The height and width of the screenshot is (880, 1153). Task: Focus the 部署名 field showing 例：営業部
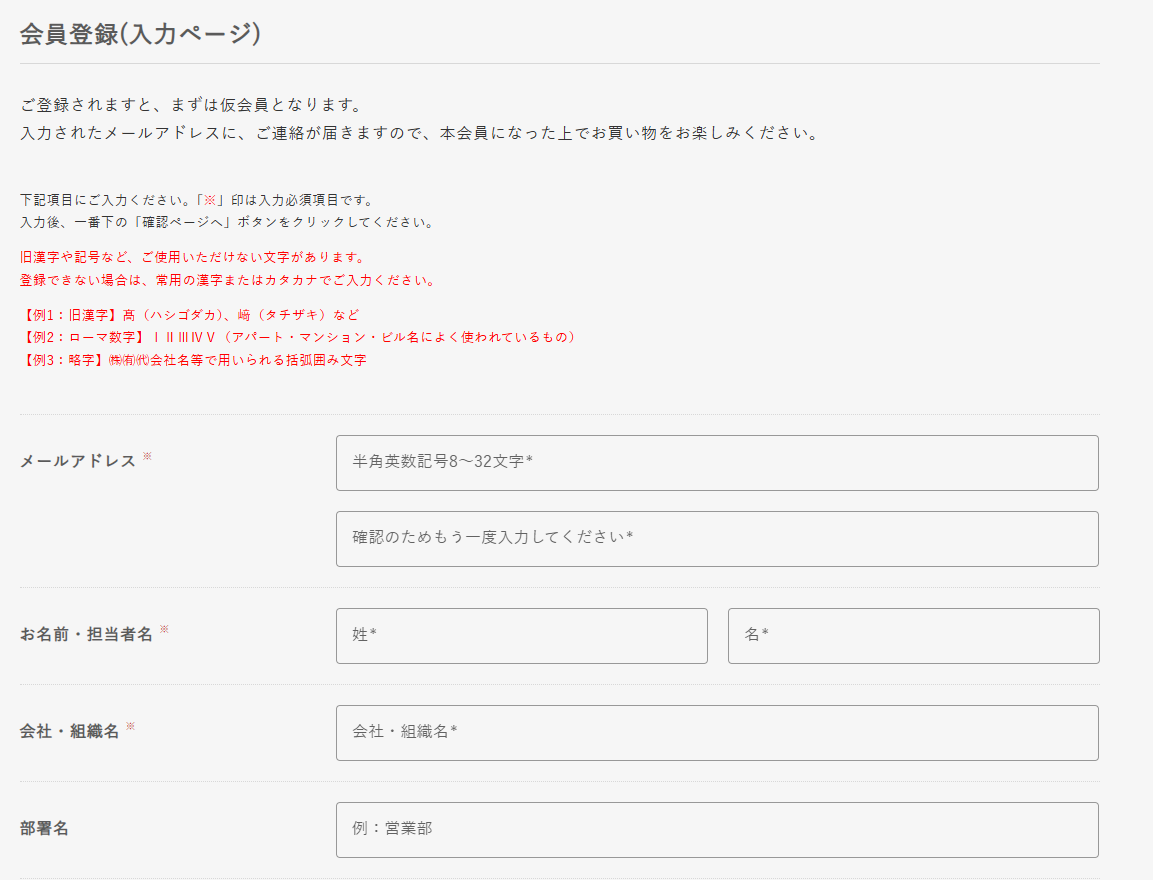point(717,830)
